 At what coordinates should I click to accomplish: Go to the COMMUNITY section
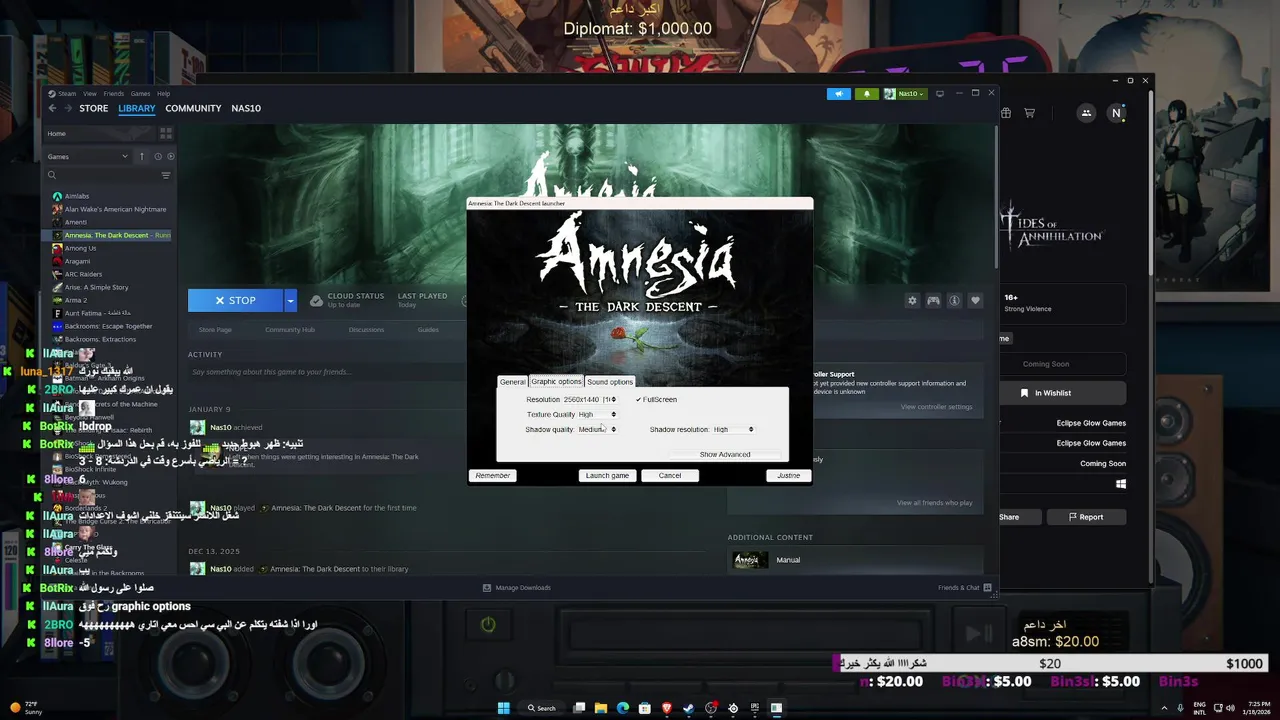tap(193, 108)
